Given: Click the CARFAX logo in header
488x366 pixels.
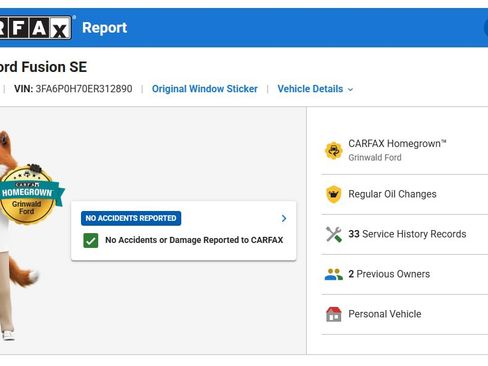Looking at the screenshot, I should pos(35,28).
